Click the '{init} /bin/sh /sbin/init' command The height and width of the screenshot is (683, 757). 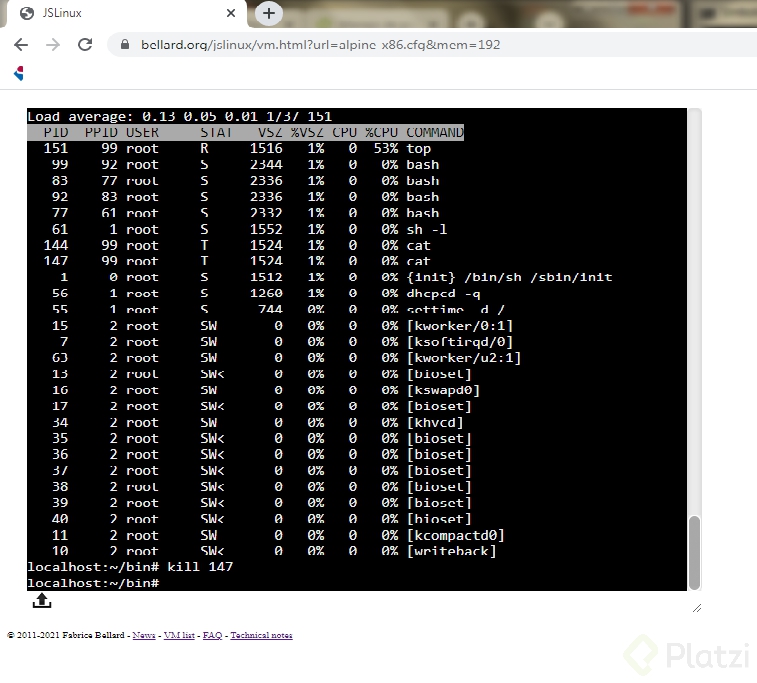tap(509, 278)
